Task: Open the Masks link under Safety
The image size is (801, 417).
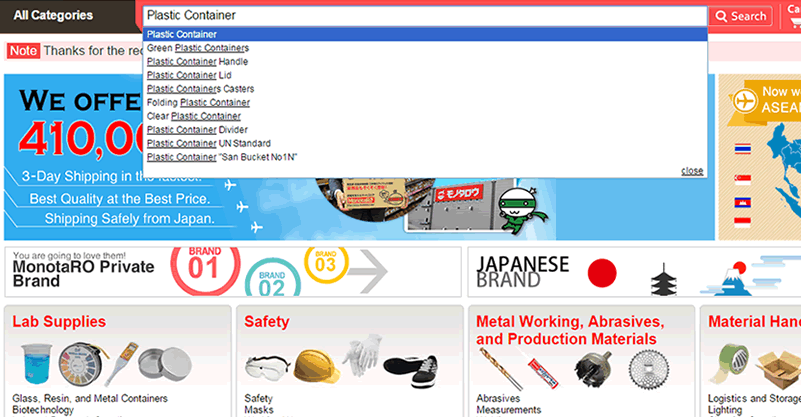Action: pyautogui.click(x=259, y=410)
